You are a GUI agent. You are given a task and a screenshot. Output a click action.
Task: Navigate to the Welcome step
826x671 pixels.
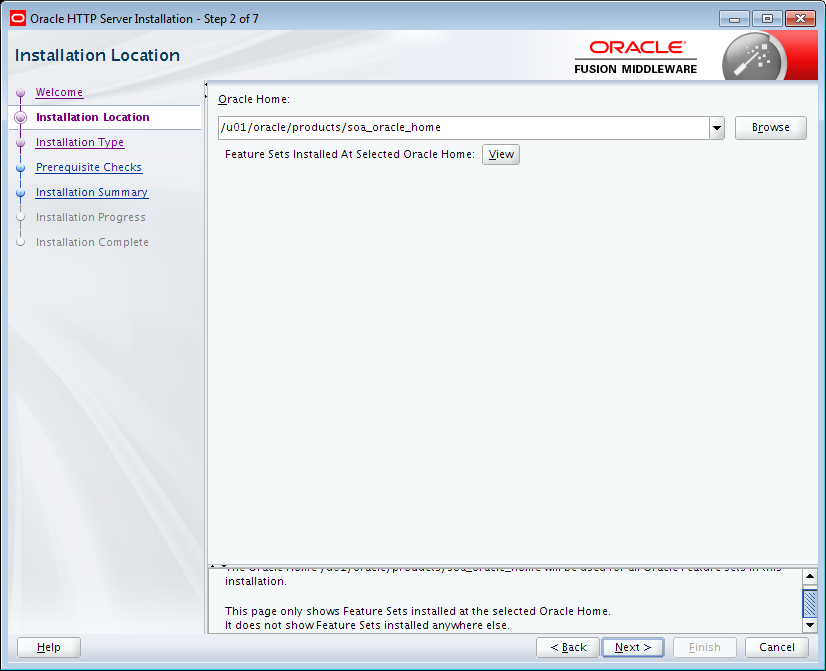[x=58, y=92]
